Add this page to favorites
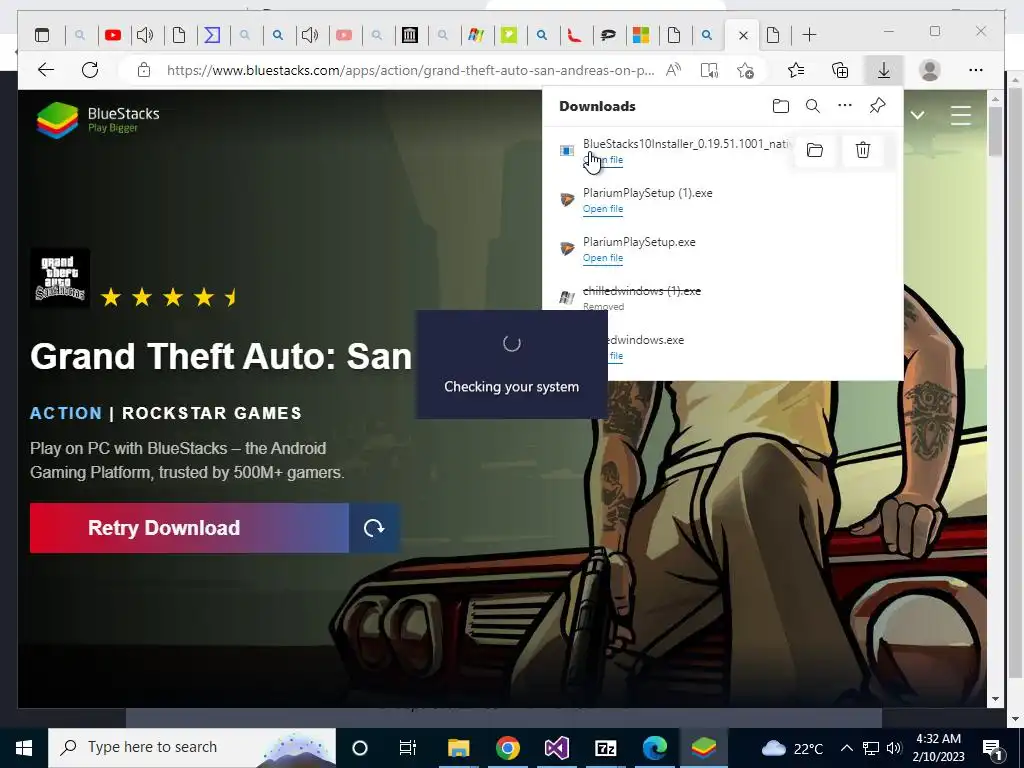Screen dimensions: 1024x768 745,70
